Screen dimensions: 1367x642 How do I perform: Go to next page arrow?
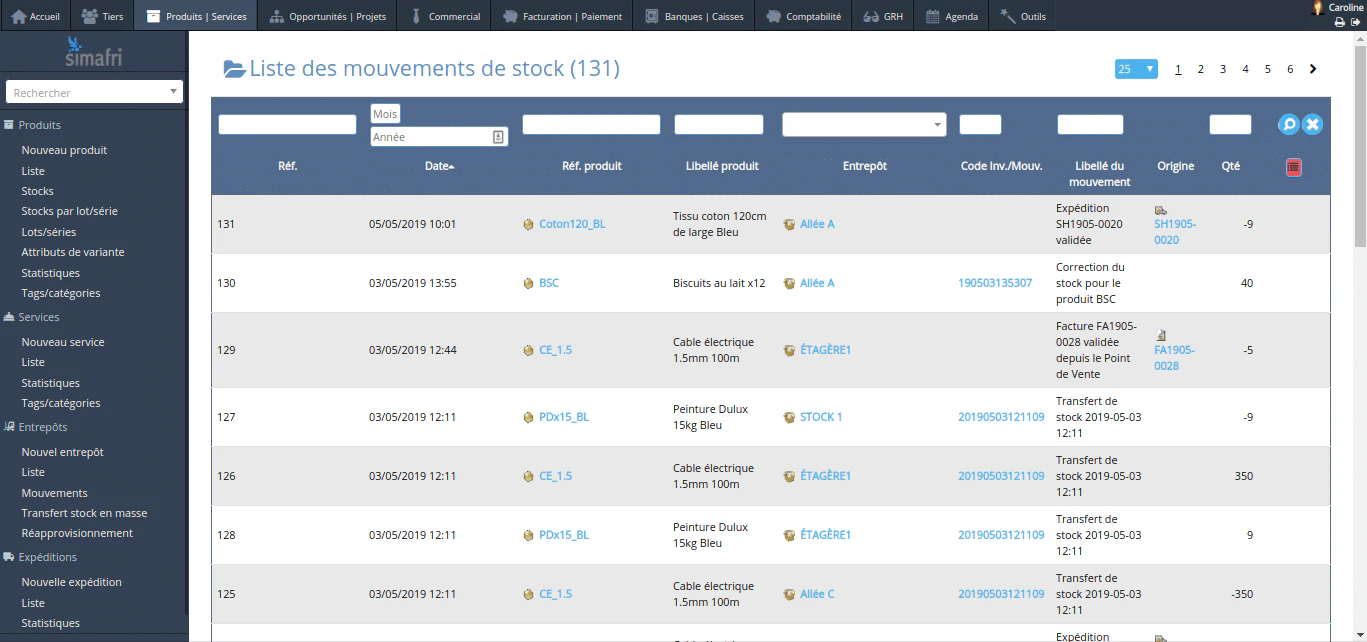tap(1313, 69)
